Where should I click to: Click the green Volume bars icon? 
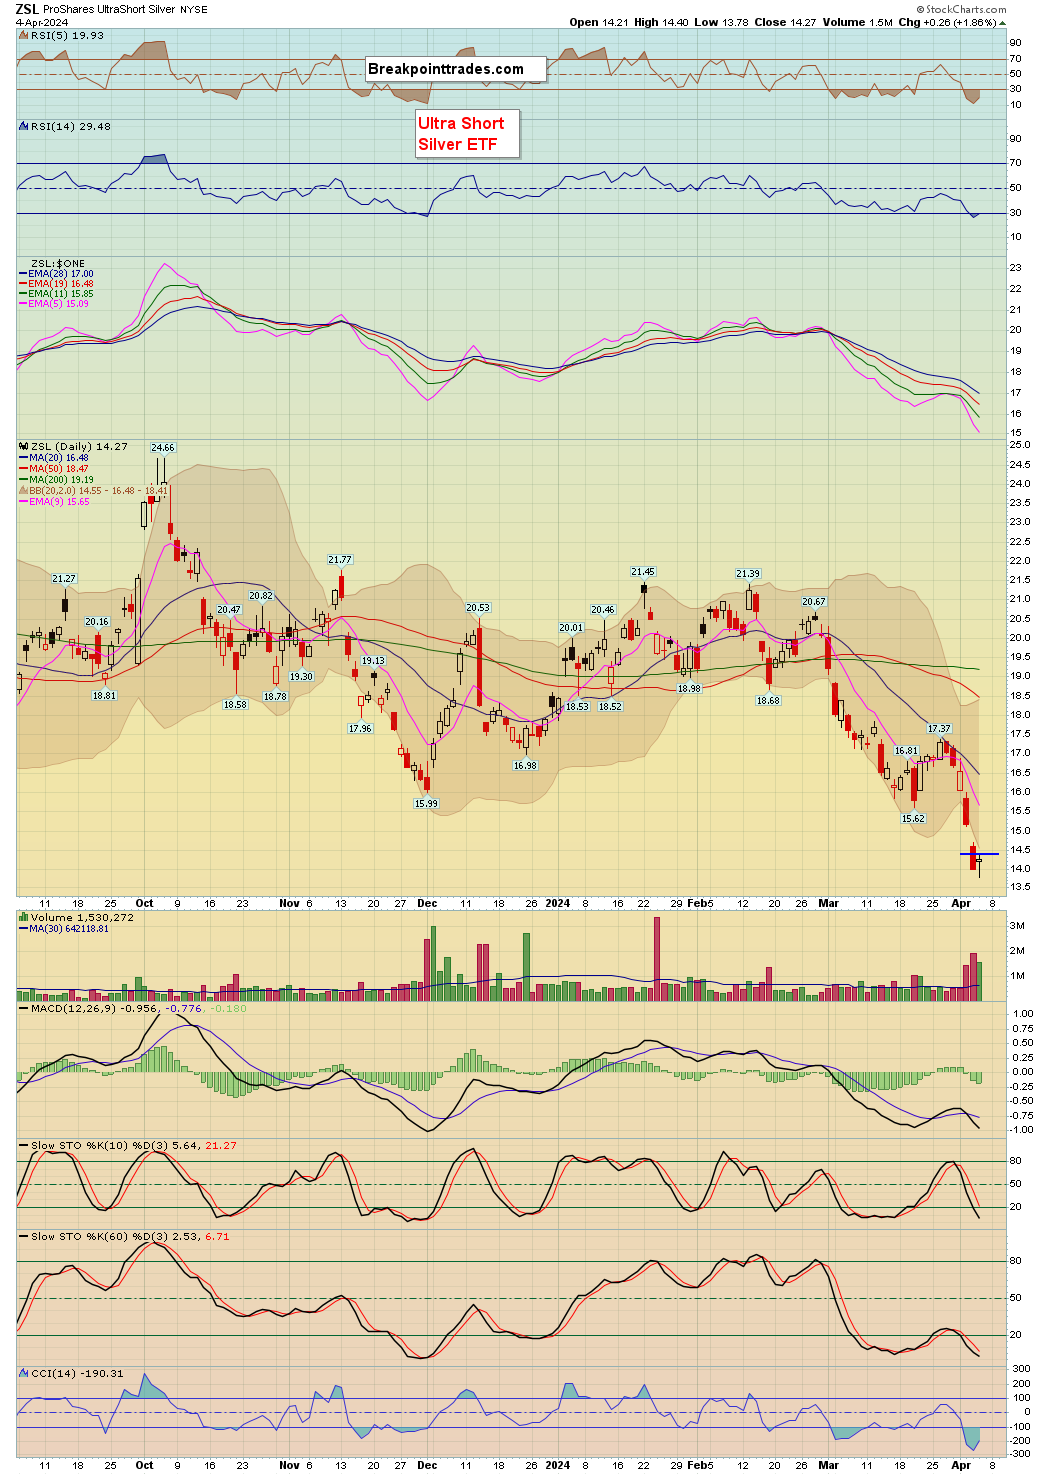(24, 917)
